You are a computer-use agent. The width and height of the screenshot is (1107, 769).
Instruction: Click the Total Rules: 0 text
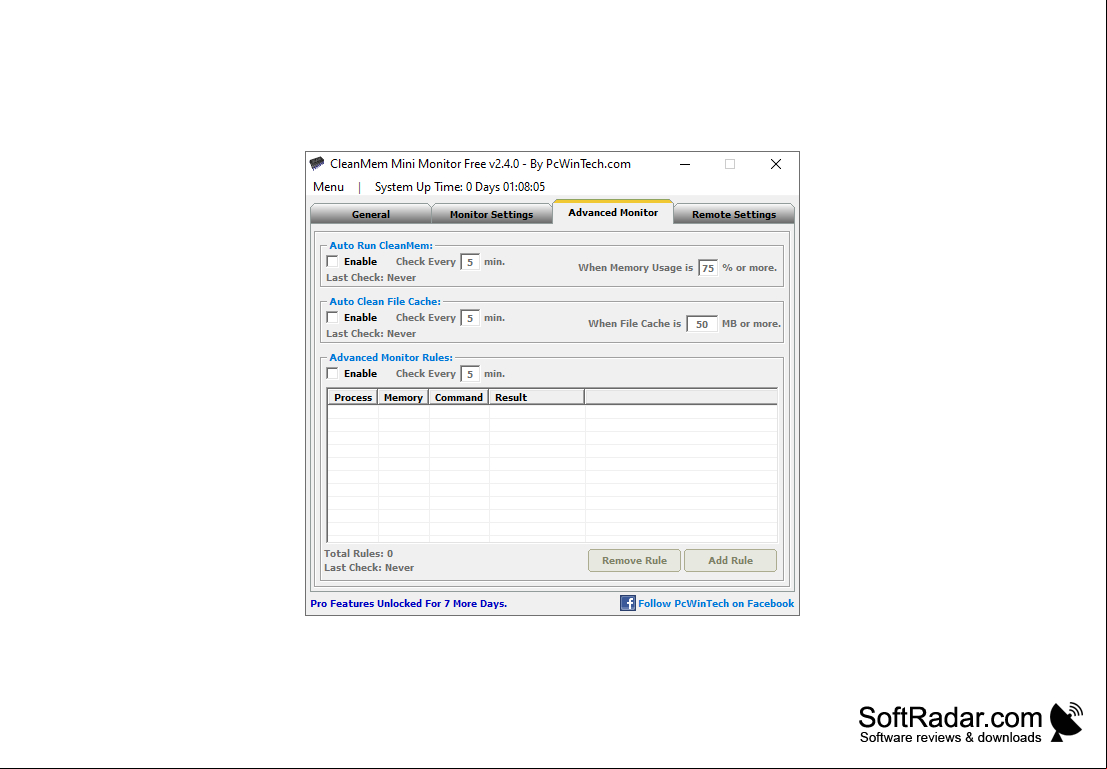[359, 554]
